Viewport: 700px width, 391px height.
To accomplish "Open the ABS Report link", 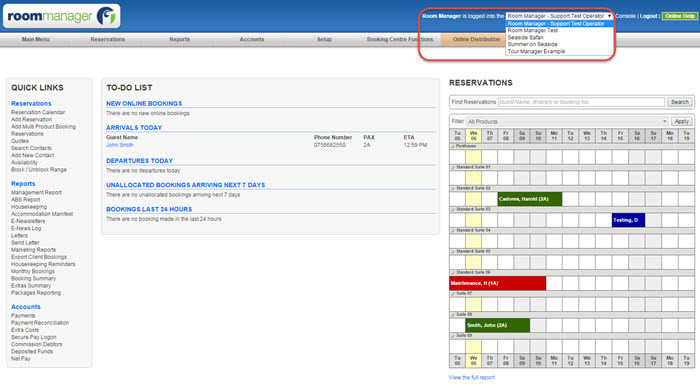I will click(x=25, y=200).
